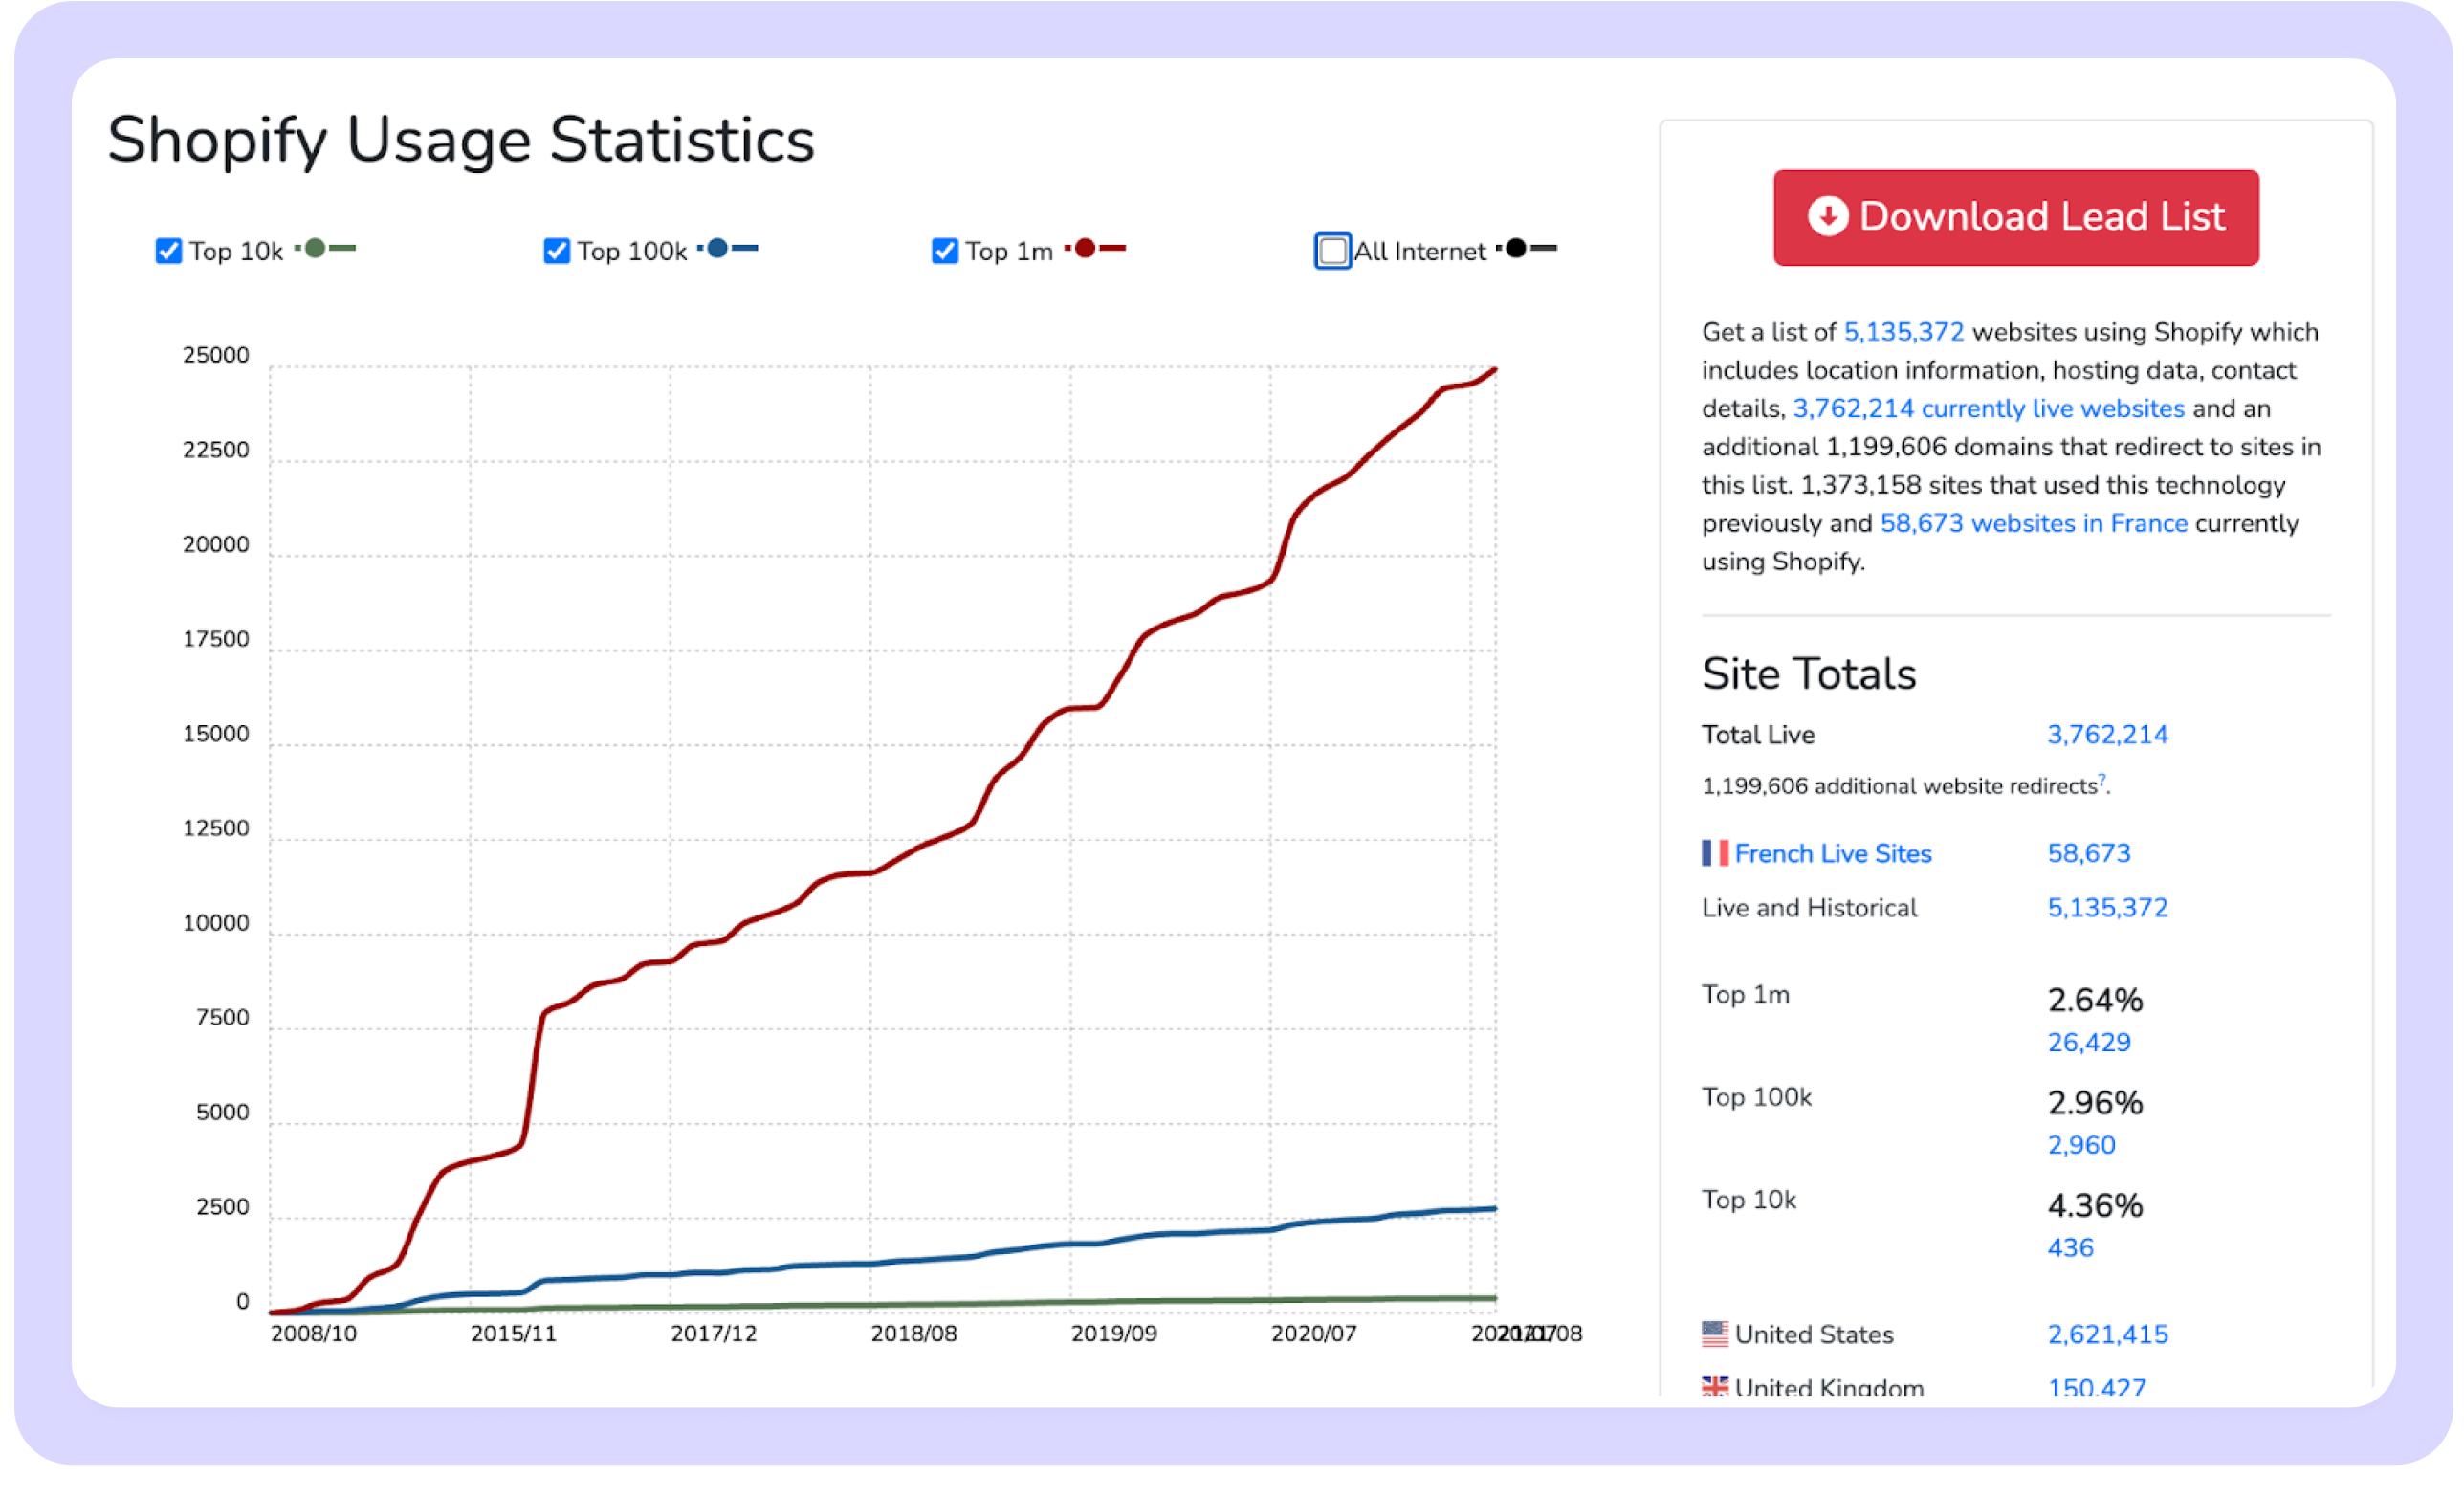
Task: Click the download arrow icon in red button
Action: (1827, 216)
